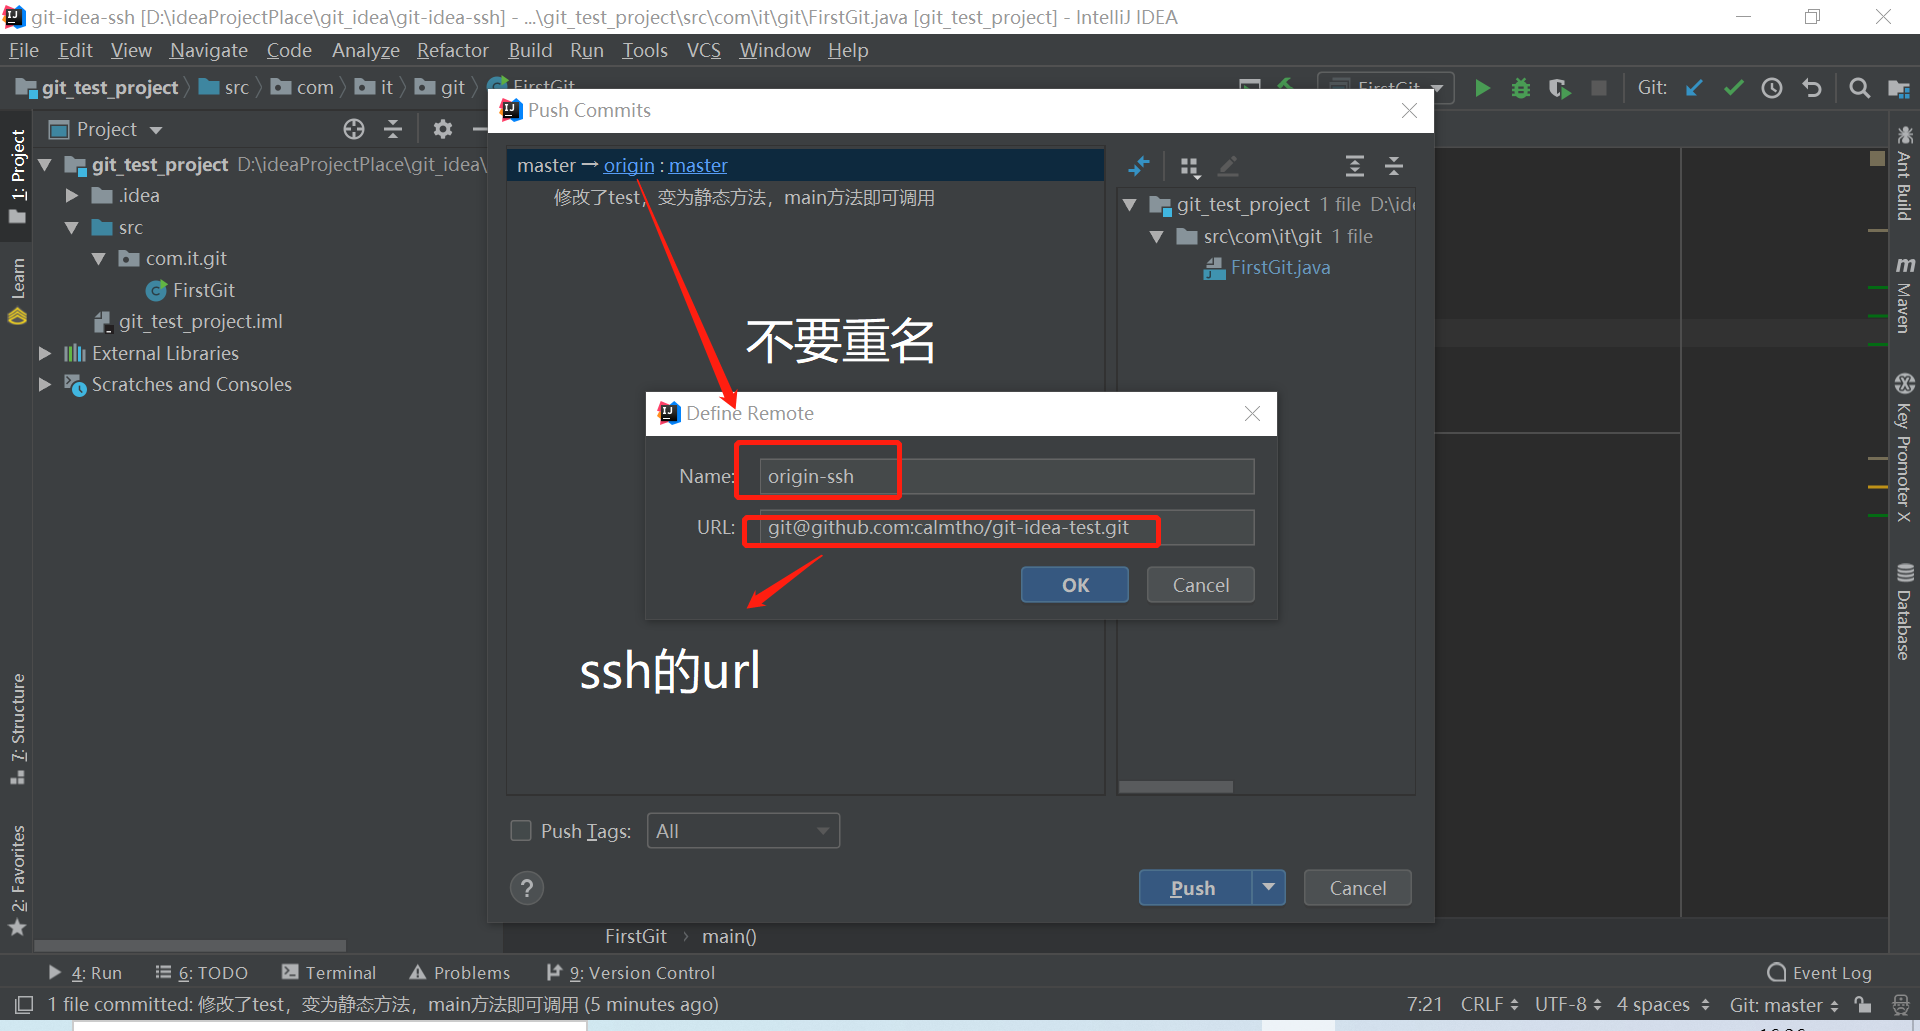The width and height of the screenshot is (1920, 1031).
Task: Select git_test_project.iml file
Action: tap(188, 321)
